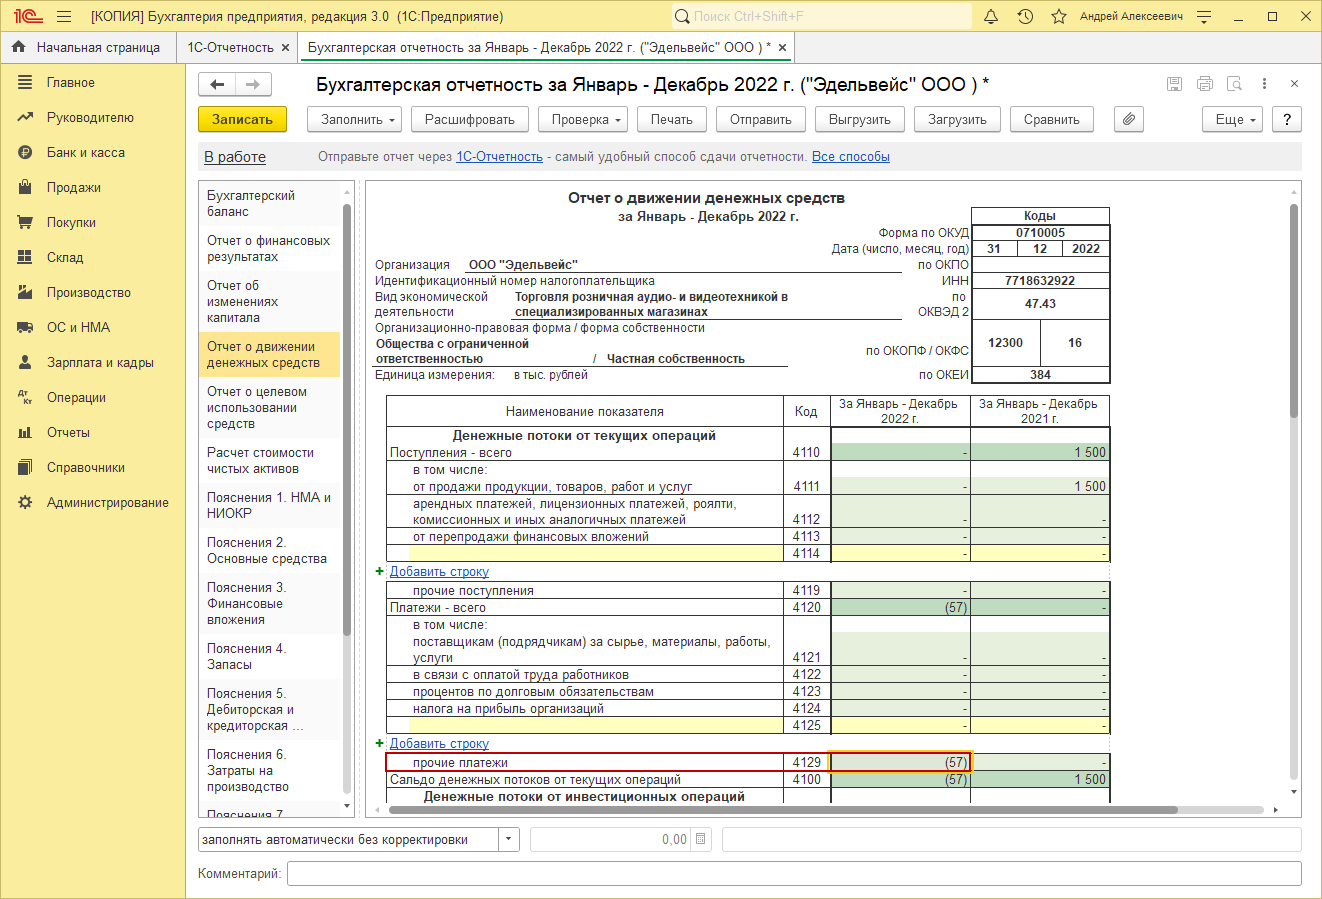Viewport: 1322px width, 899px height.
Task: Click the home icon of Начальная страница
Action: click(18, 47)
